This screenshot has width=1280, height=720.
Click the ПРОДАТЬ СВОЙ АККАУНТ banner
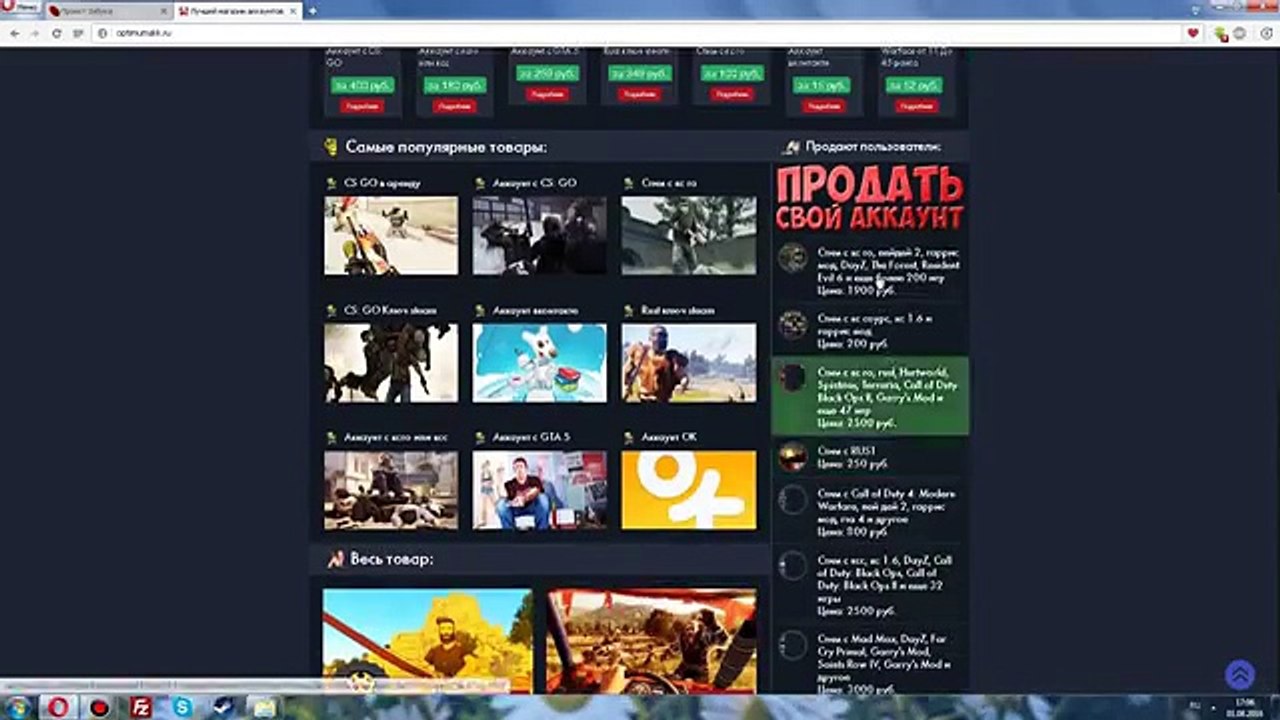[870, 199]
